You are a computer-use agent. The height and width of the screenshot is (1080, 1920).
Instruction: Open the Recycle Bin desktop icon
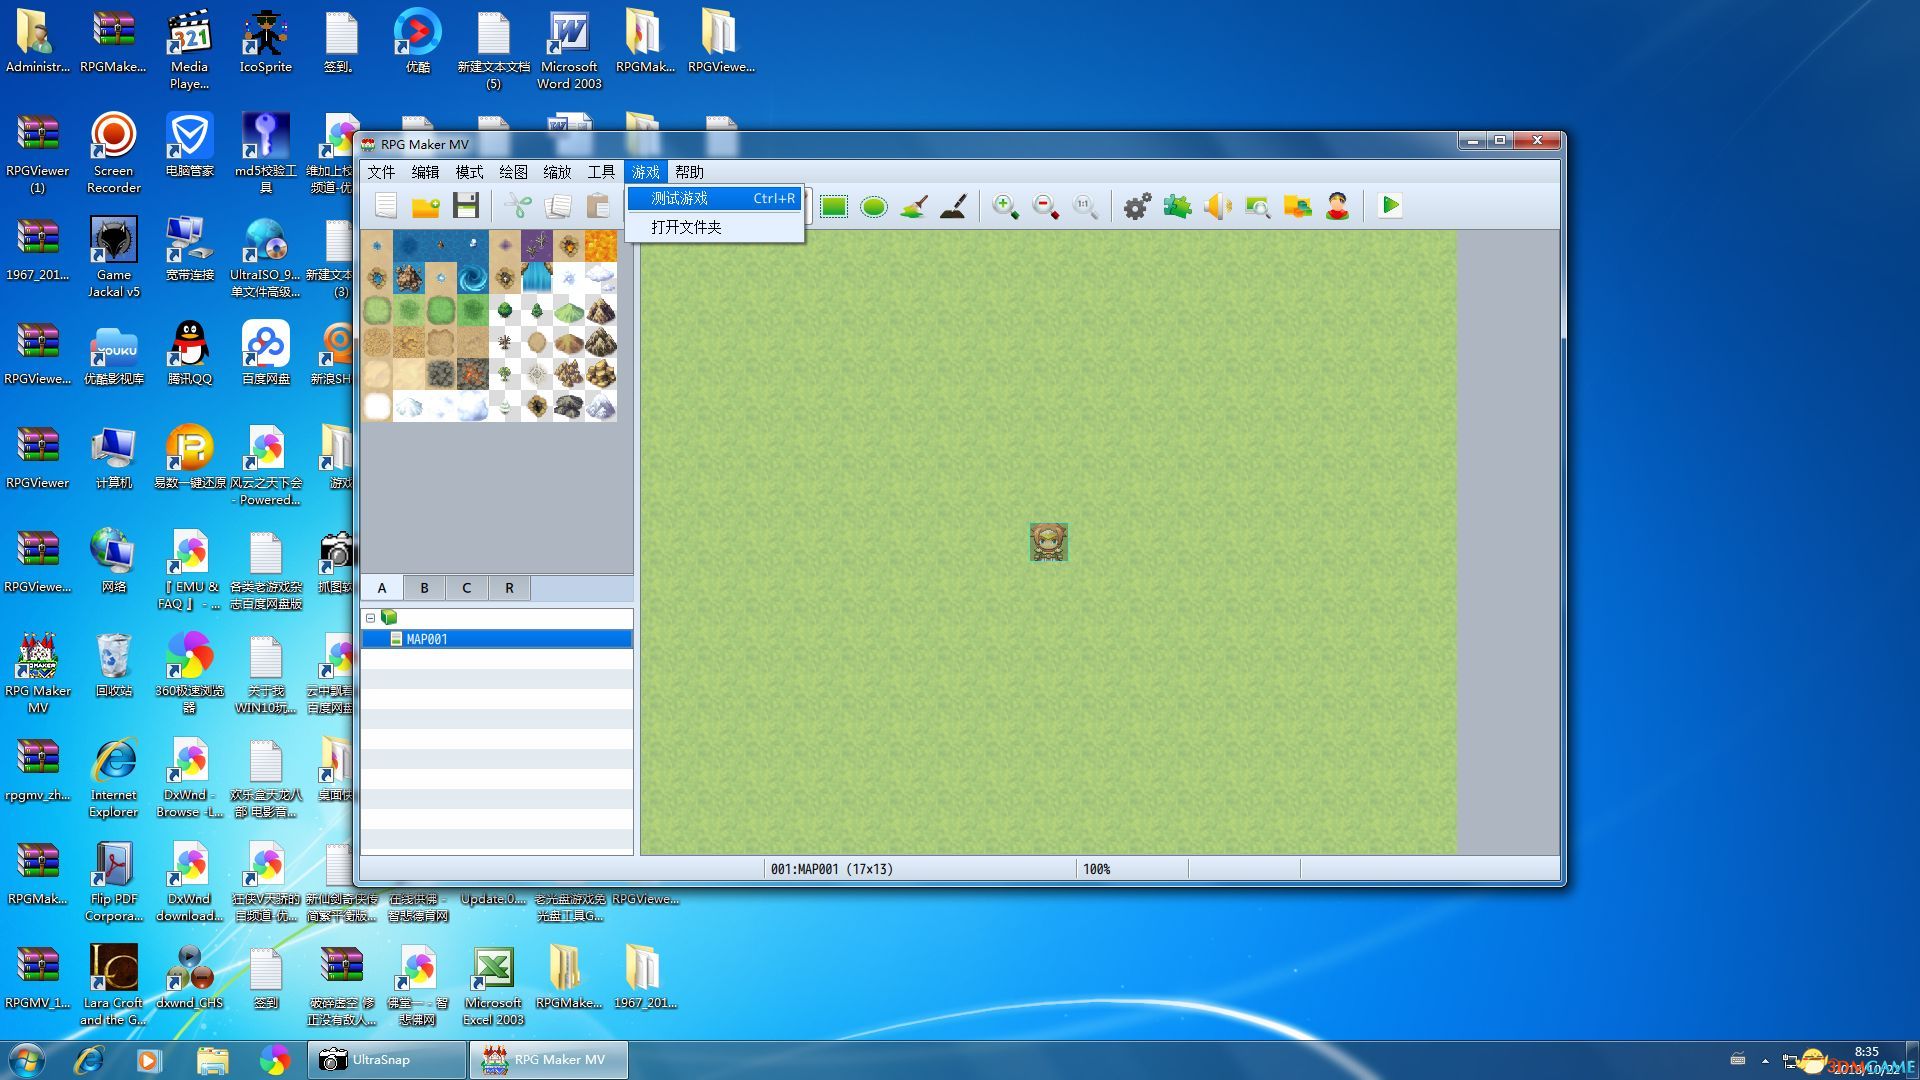[114, 665]
